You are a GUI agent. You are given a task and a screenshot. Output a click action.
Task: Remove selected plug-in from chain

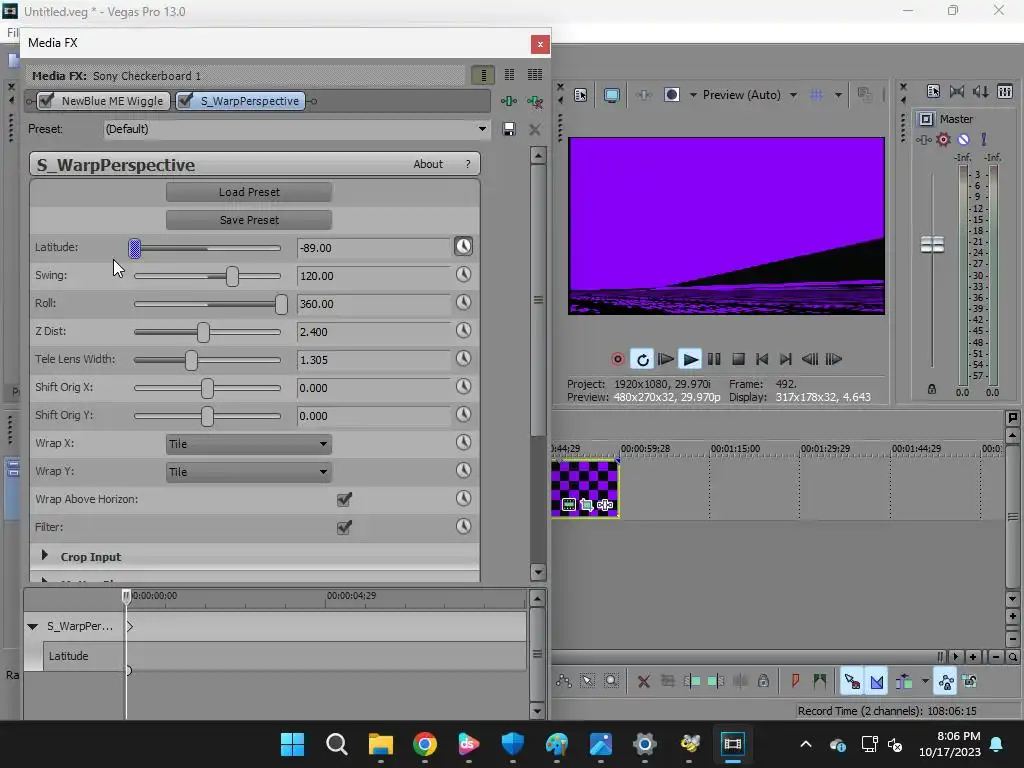coord(535,101)
